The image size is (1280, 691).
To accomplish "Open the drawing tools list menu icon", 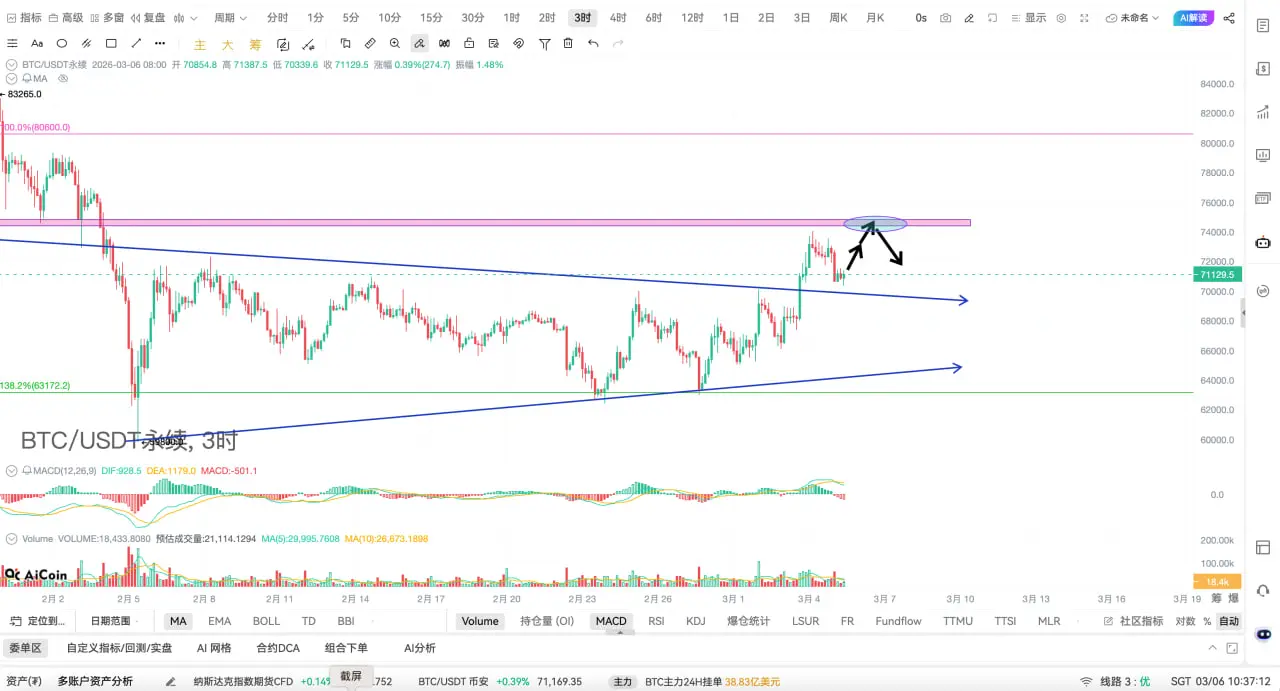I will tap(12, 43).
